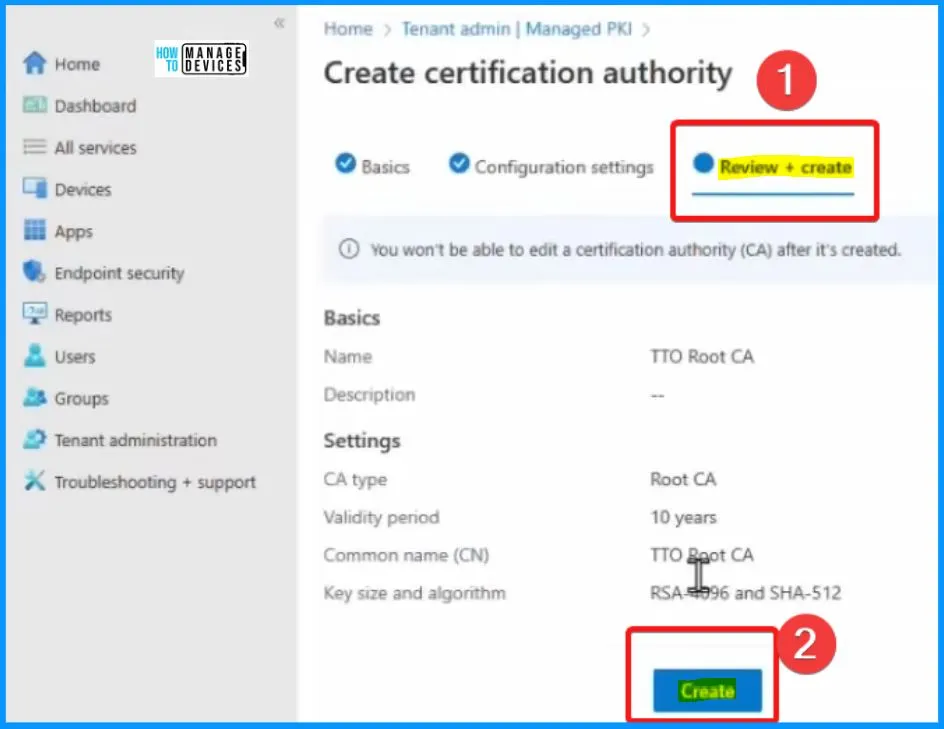Click the Troubleshooting + support wrench icon
The height and width of the screenshot is (729, 944).
point(34,481)
